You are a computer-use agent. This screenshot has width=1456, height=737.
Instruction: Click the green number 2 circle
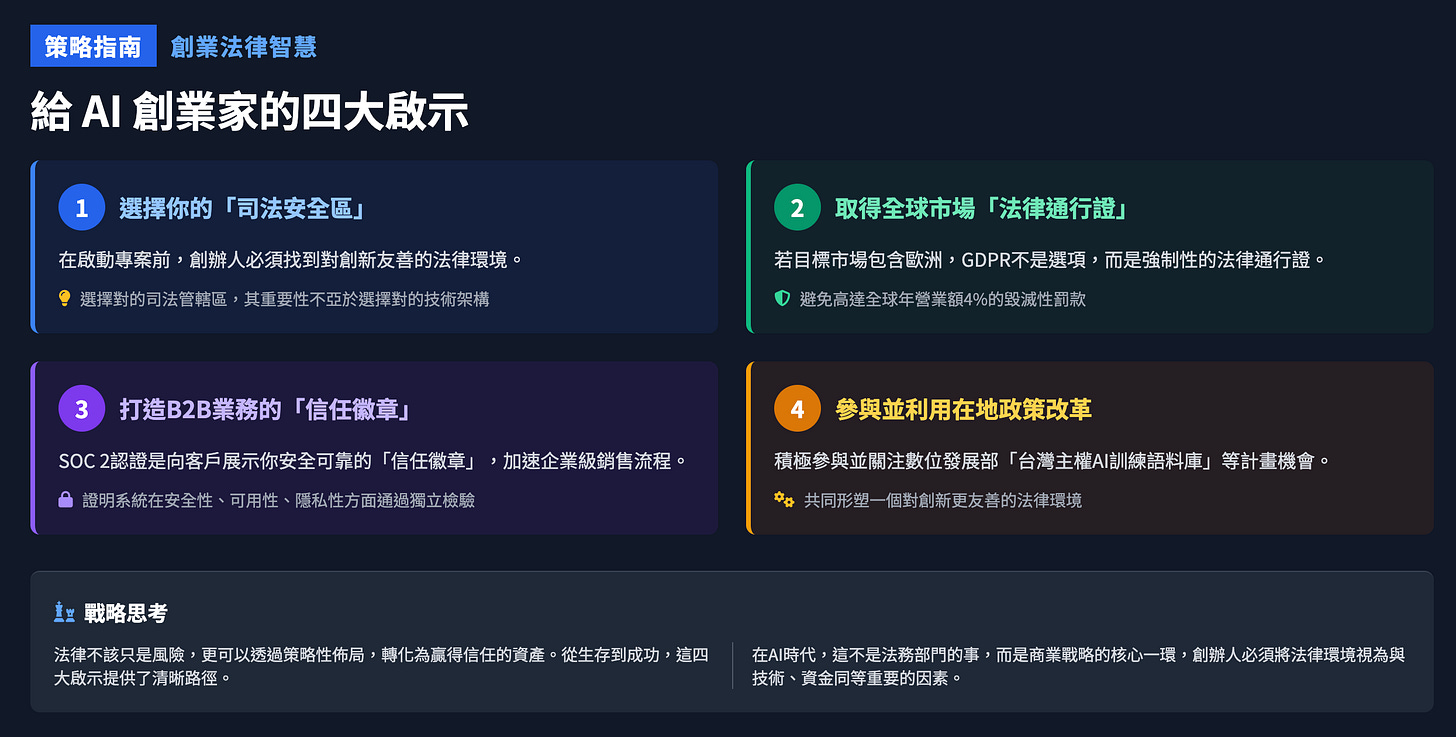coord(797,208)
